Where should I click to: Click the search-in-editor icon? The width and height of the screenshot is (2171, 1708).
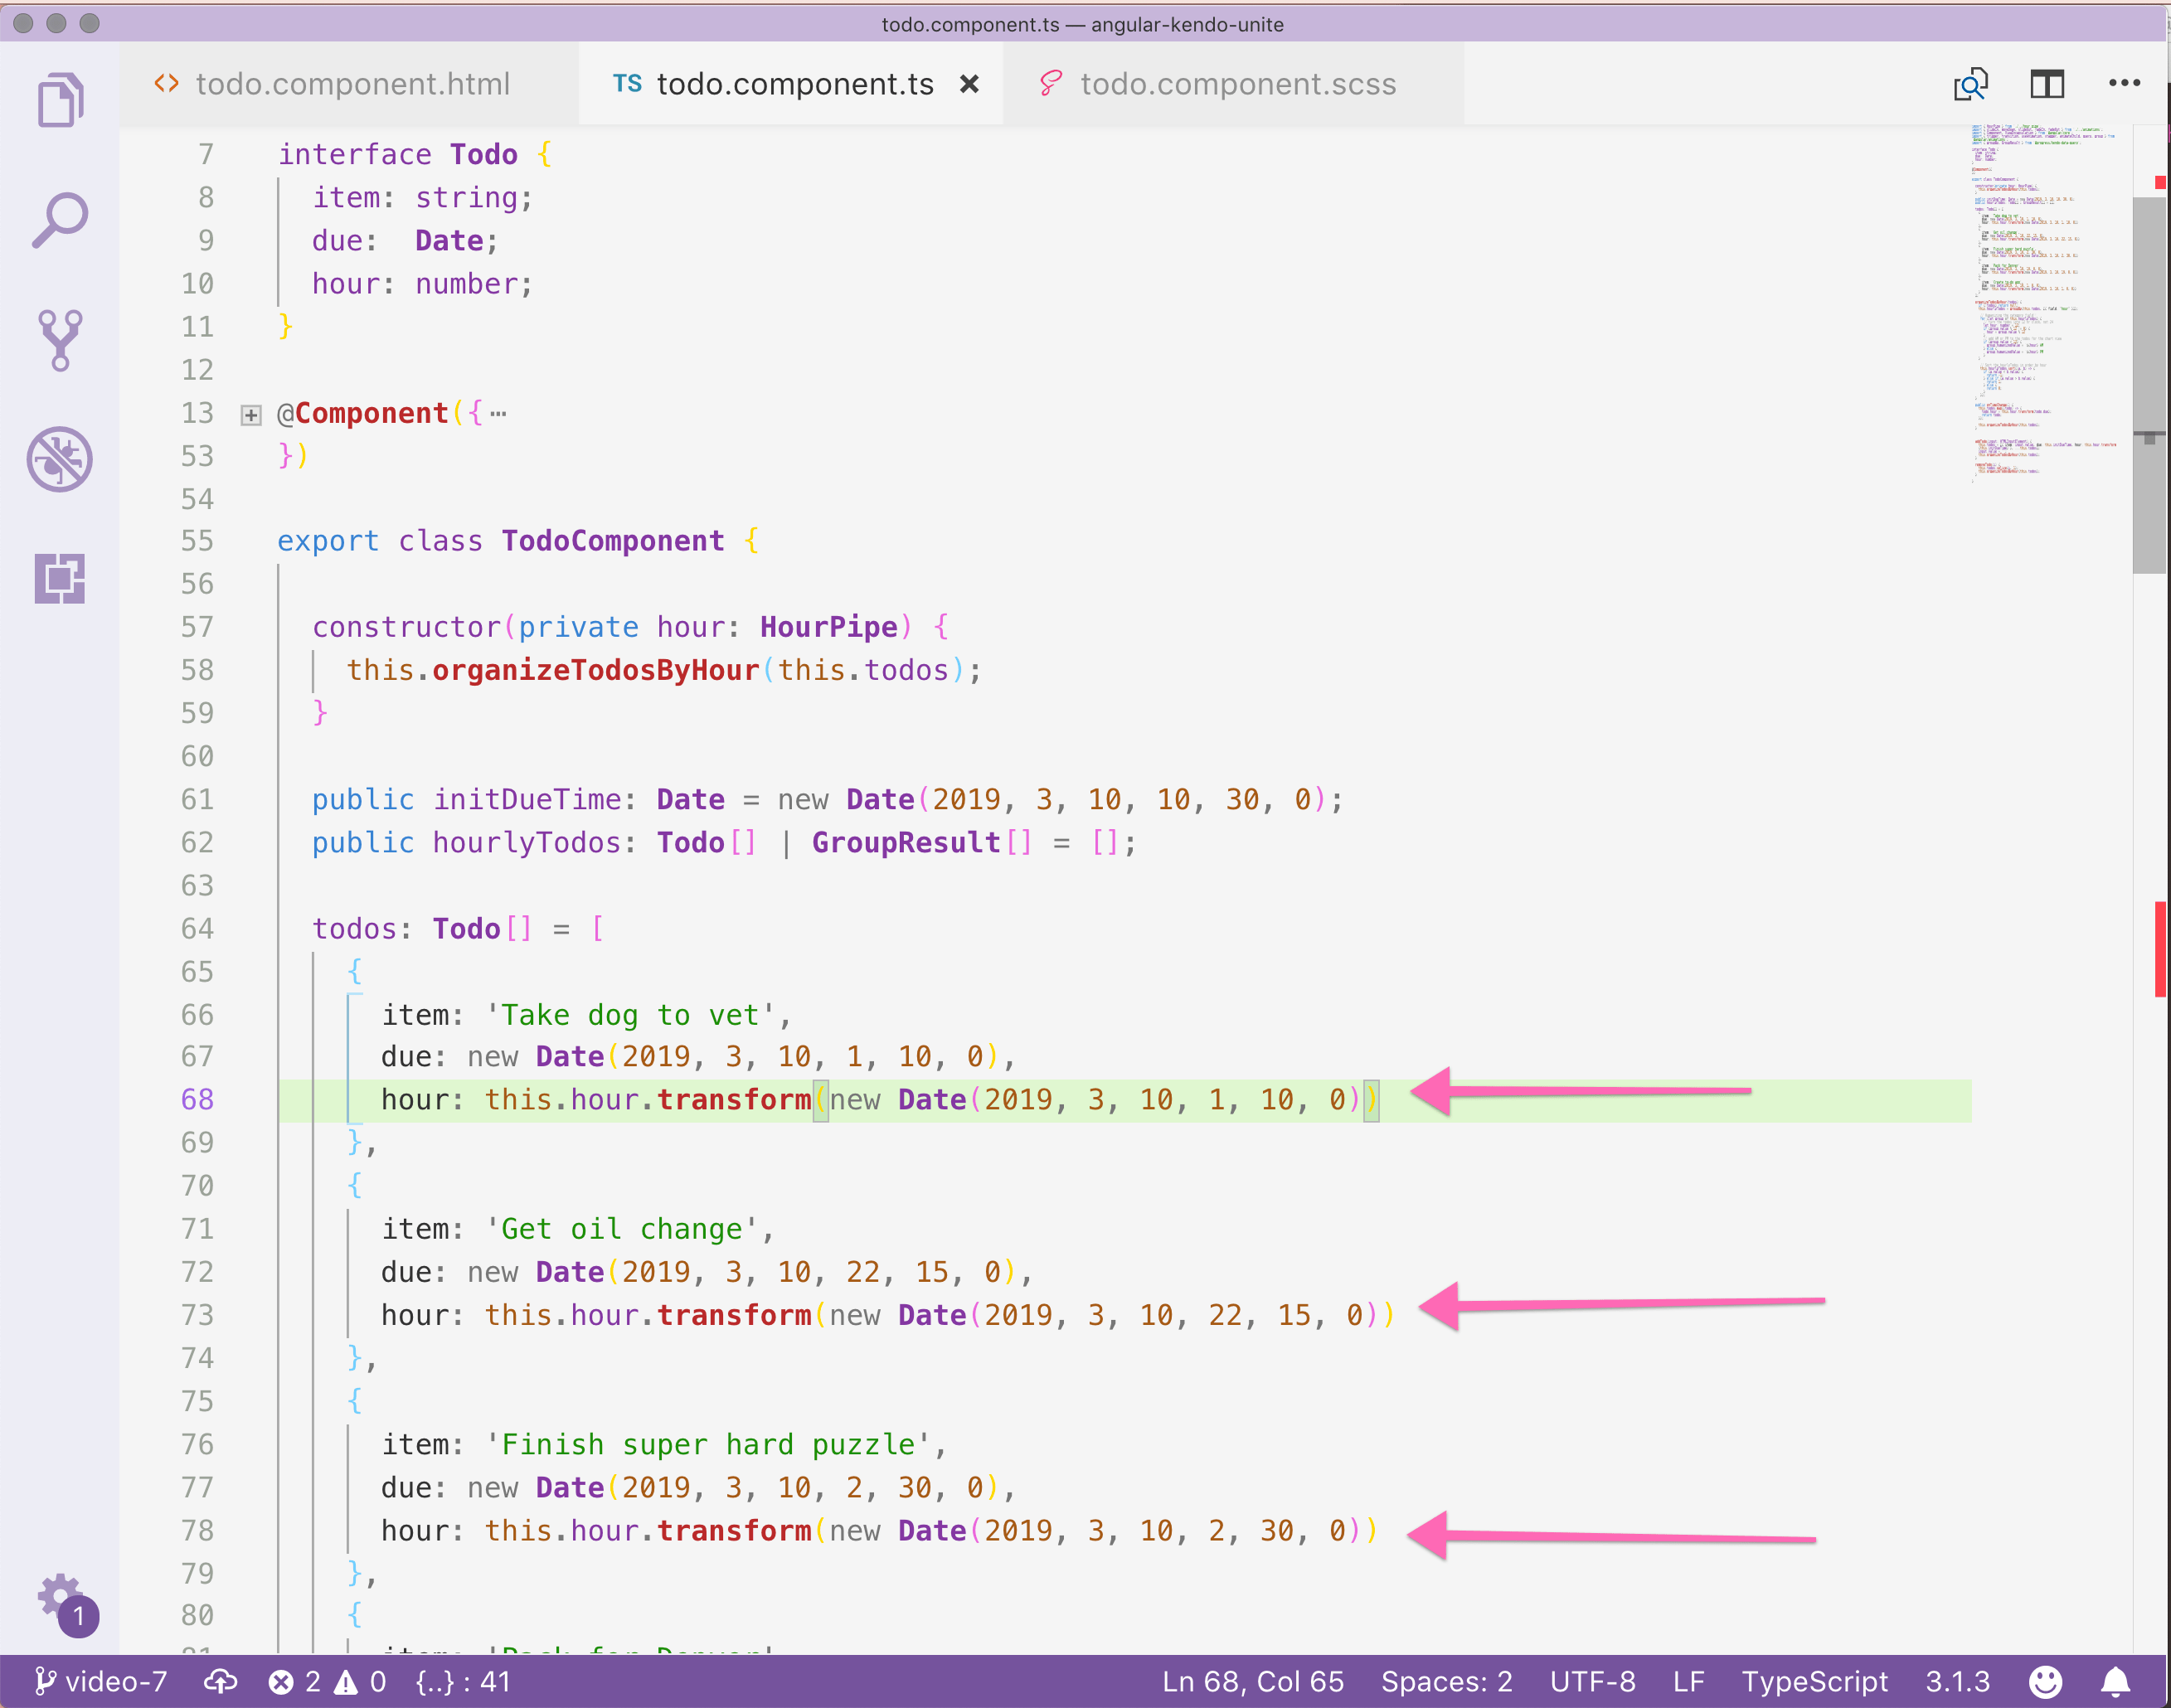tap(1970, 84)
